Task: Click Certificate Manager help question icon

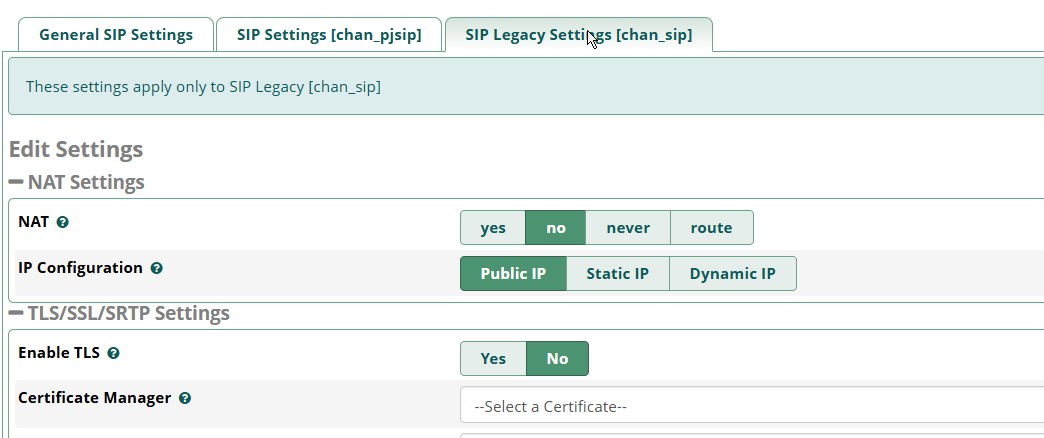Action: coord(185,398)
